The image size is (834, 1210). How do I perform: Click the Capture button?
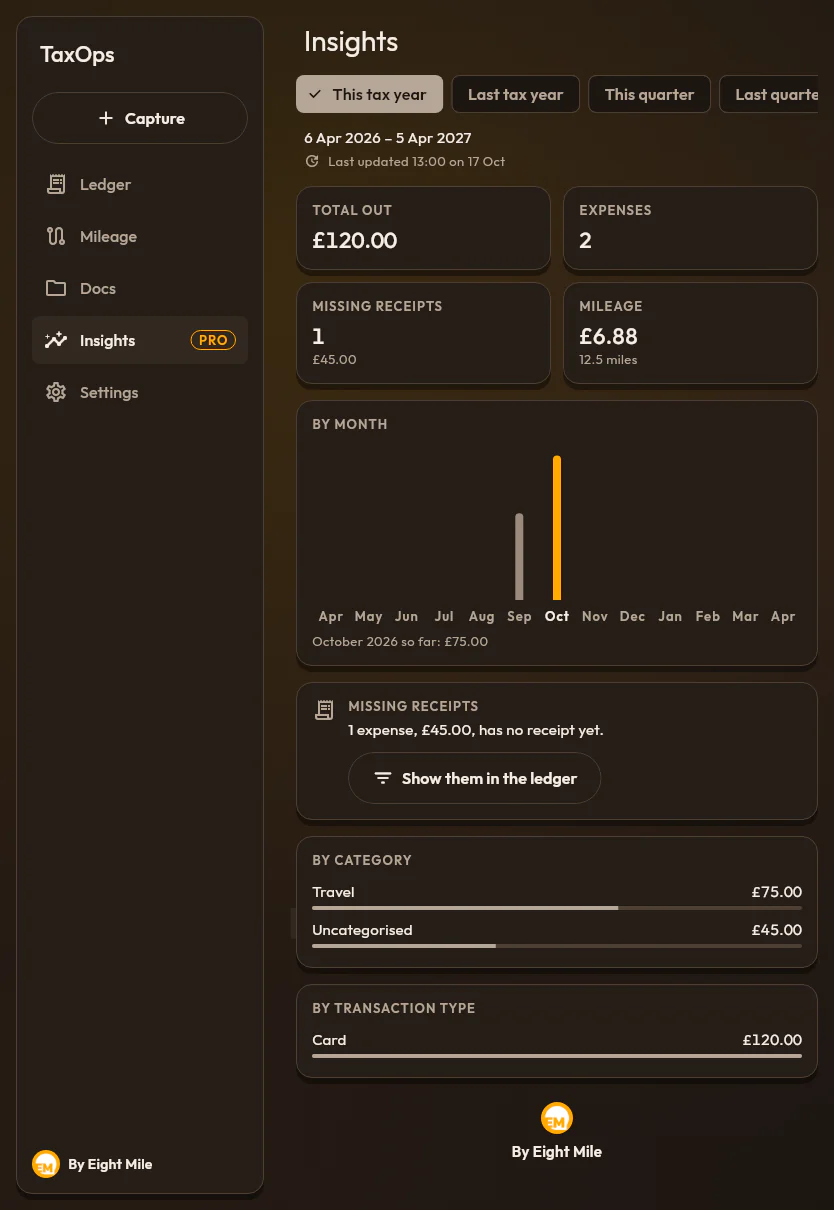pos(140,118)
